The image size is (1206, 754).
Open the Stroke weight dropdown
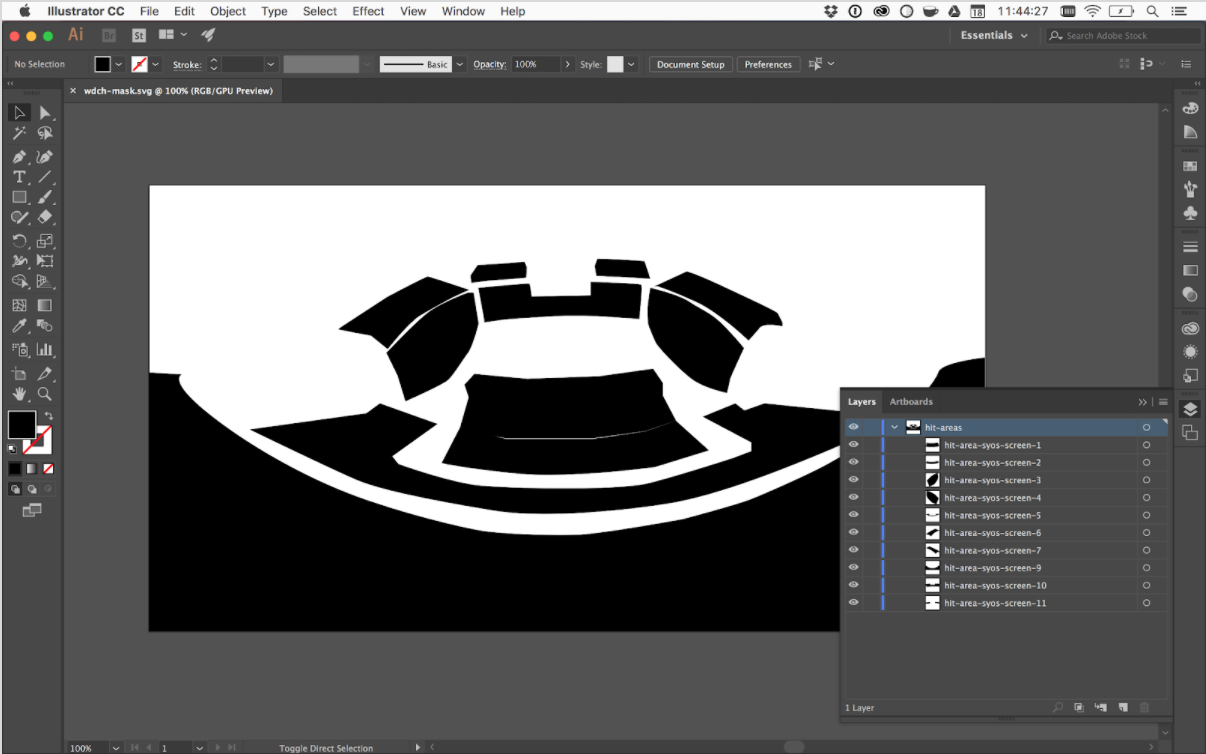pyautogui.click(x=270, y=64)
